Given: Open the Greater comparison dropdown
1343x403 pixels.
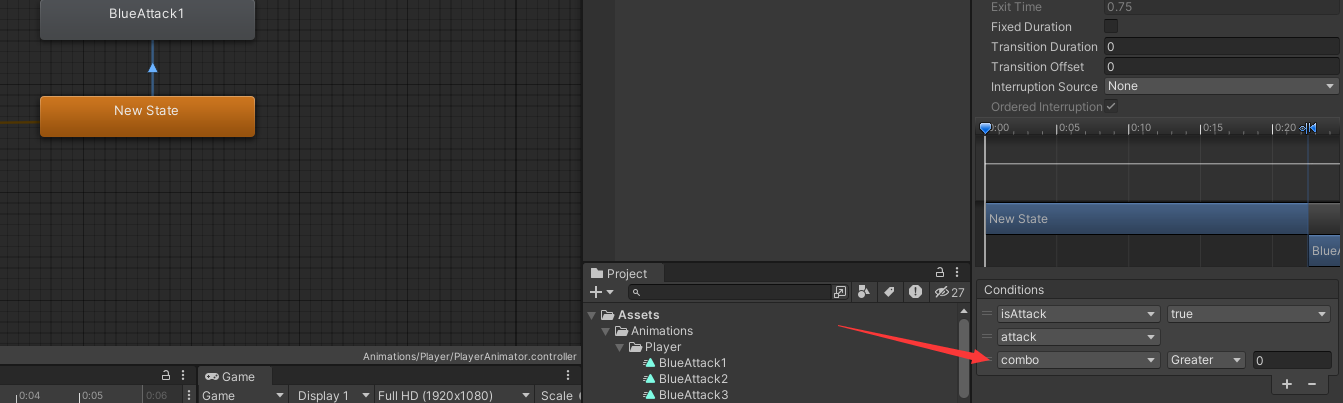Looking at the screenshot, I should coord(1206,360).
